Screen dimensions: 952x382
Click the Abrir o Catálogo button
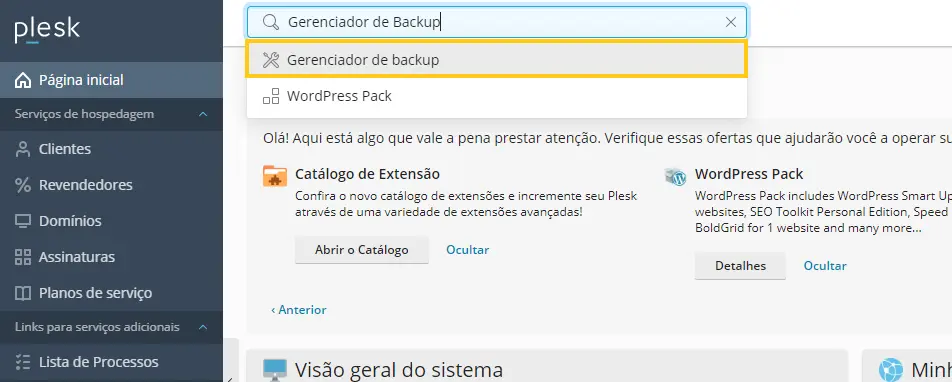point(362,250)
